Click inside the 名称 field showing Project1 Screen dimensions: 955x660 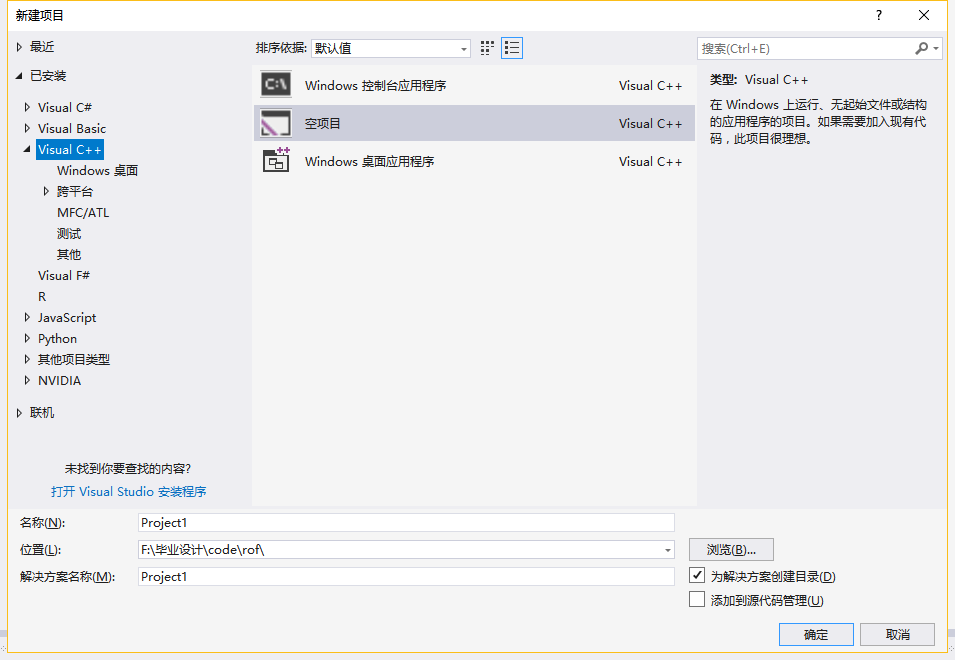click(x=400, y=522)
